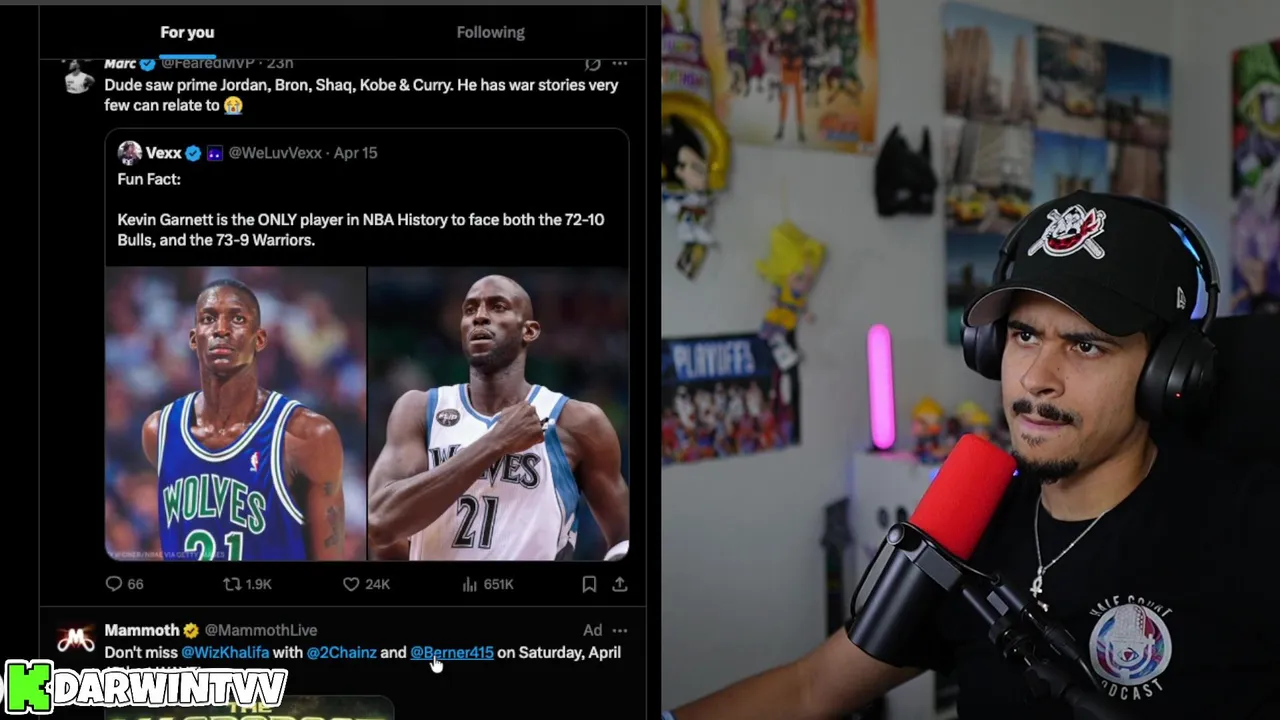Viewport: 1280px width, 720px height.
Task: Click the @MammothLive handle
Action: click(261, 630)
